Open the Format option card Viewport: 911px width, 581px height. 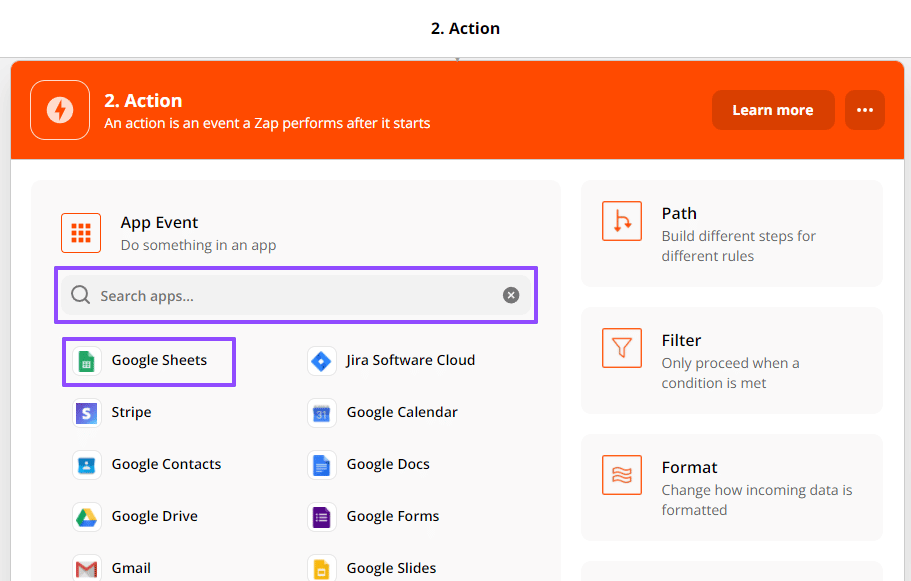731,487
